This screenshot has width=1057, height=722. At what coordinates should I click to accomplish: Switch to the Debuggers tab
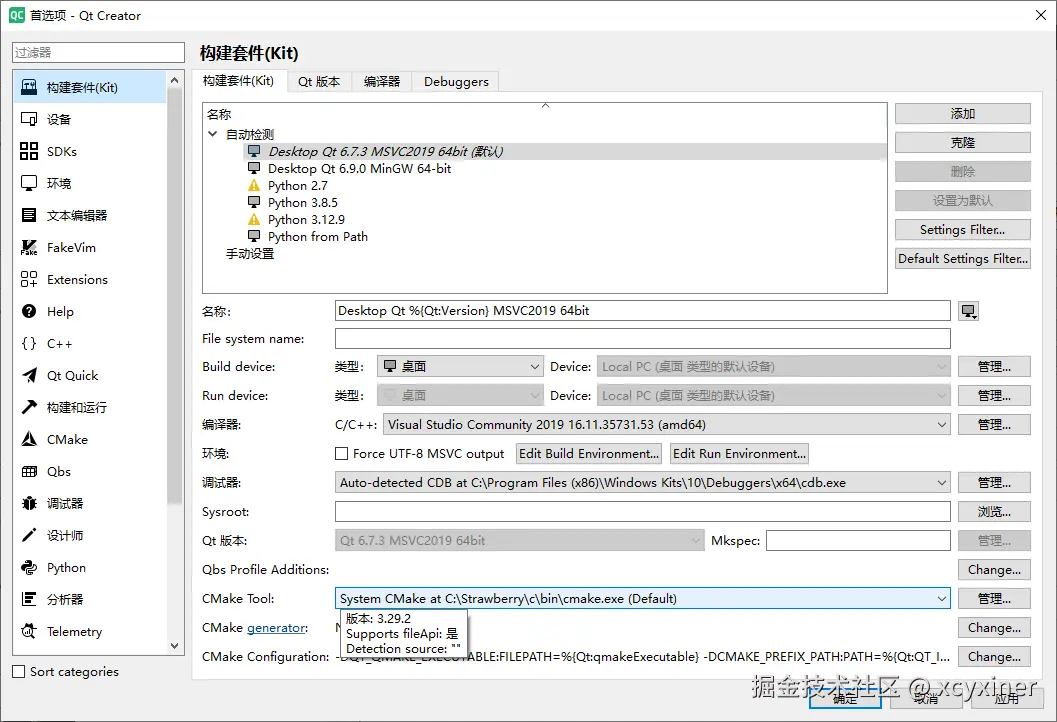pyautogui.click(x=456, y=82)
